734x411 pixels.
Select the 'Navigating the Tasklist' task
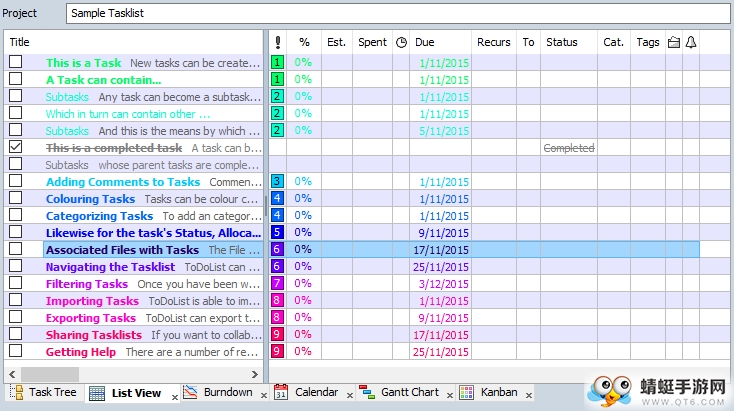[x=110, y=267]
